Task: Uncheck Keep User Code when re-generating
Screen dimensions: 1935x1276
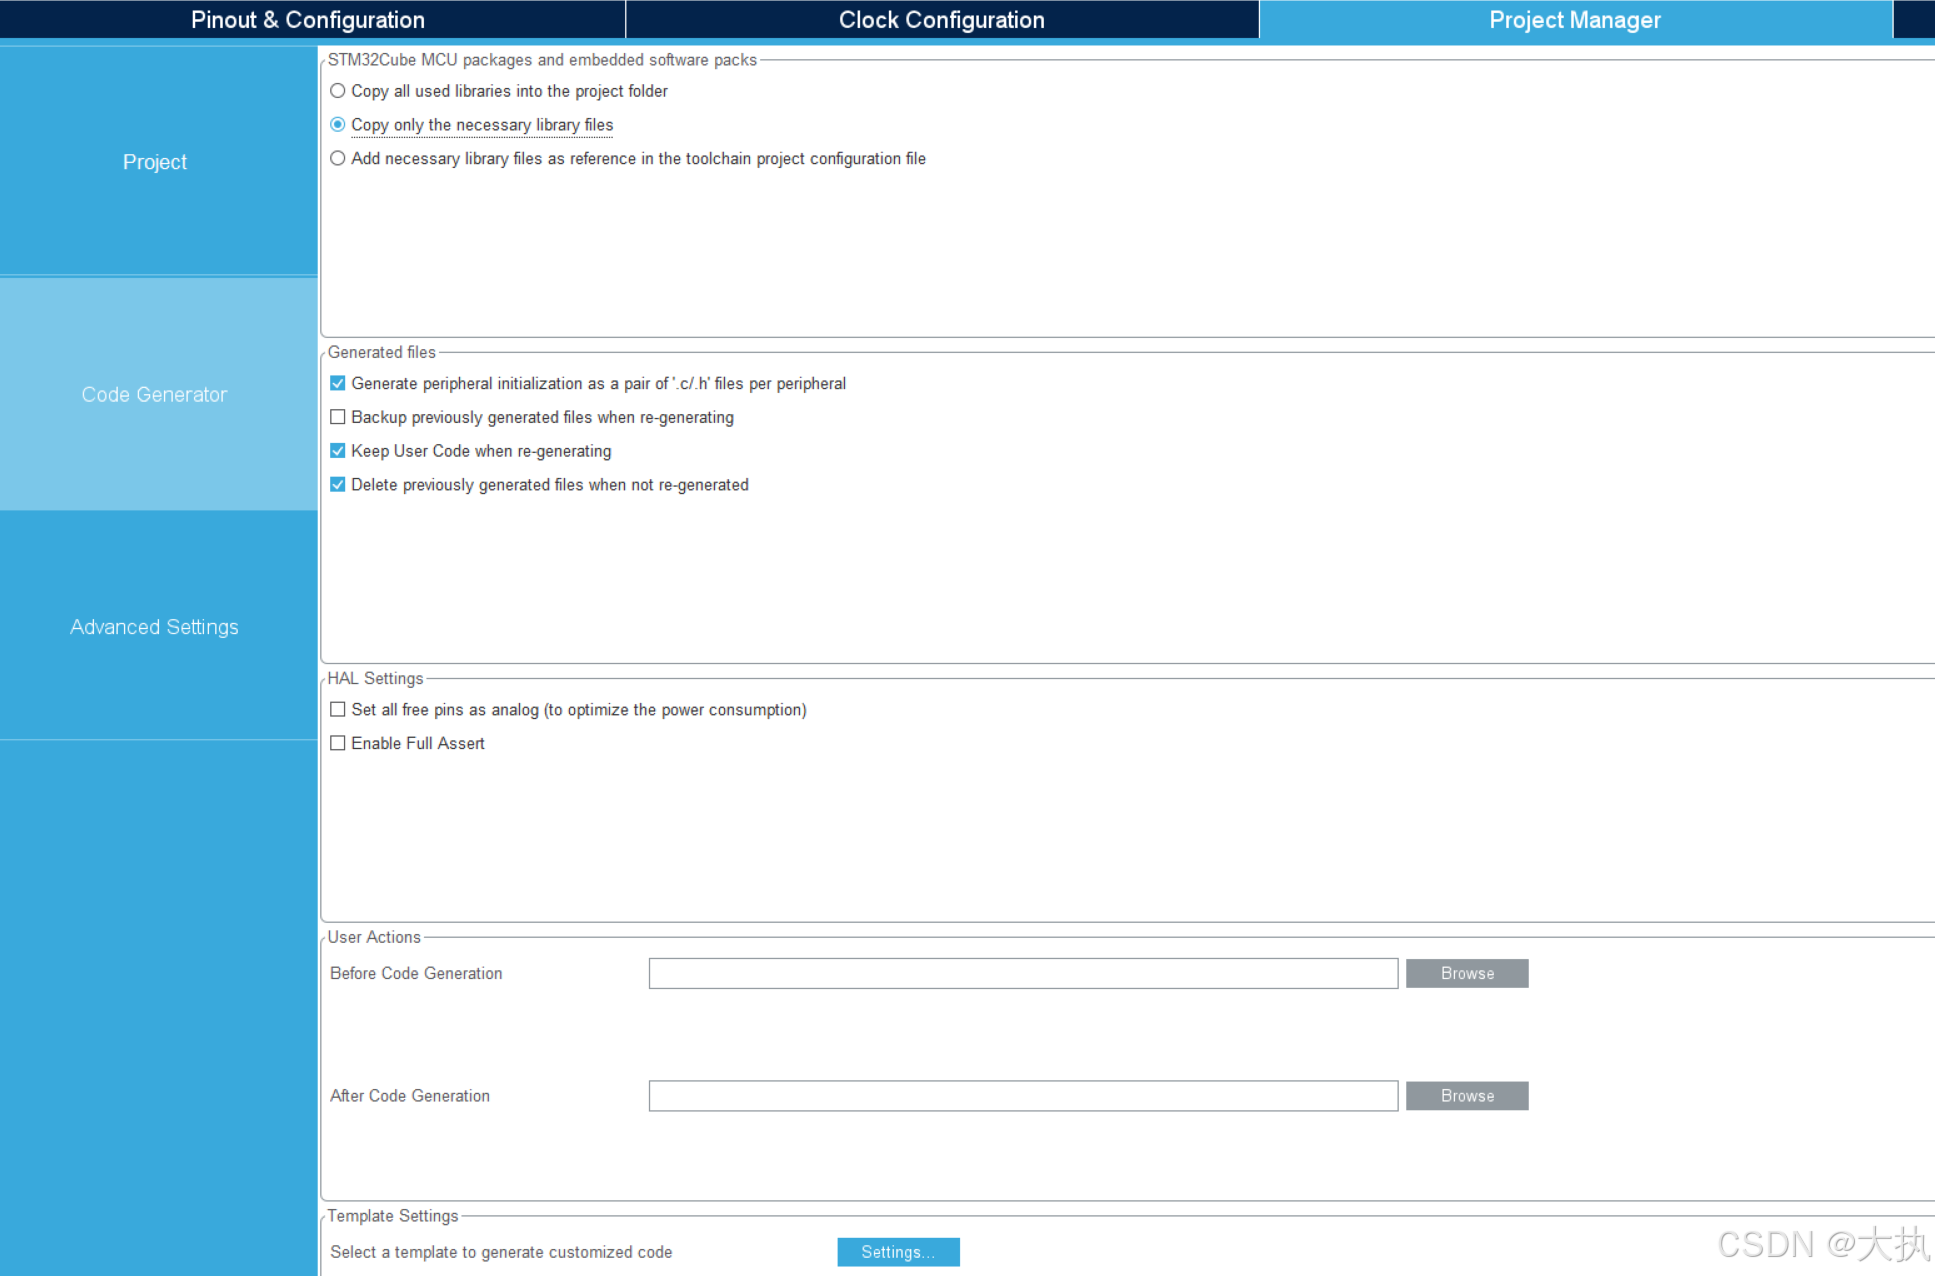Action: tap(338, 451)
